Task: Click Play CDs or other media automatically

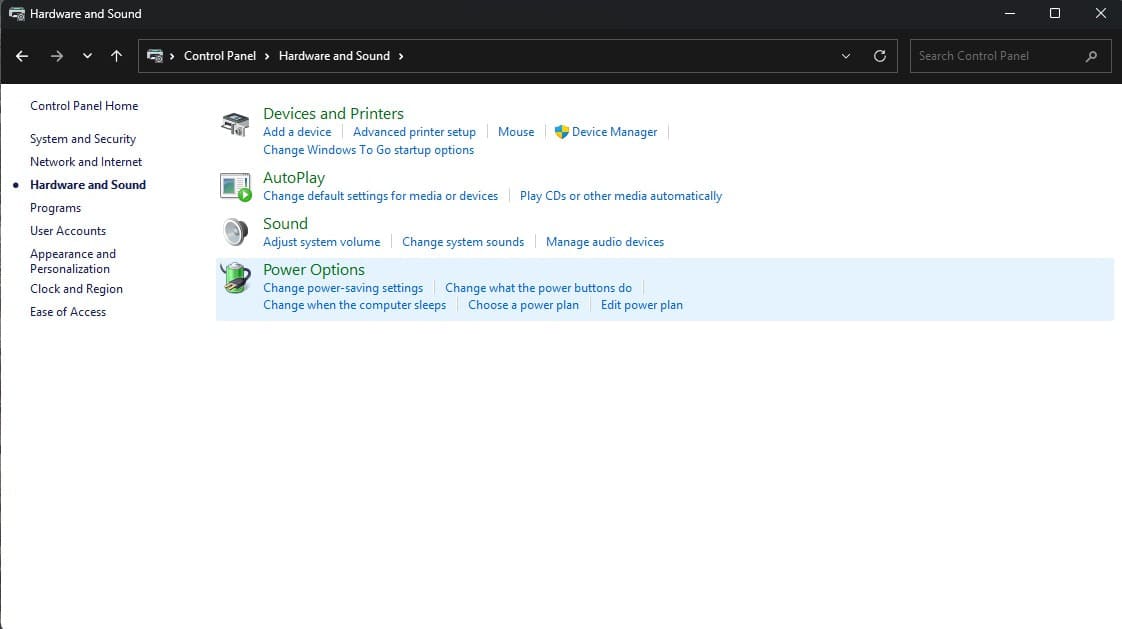Action: click(620, 196)
